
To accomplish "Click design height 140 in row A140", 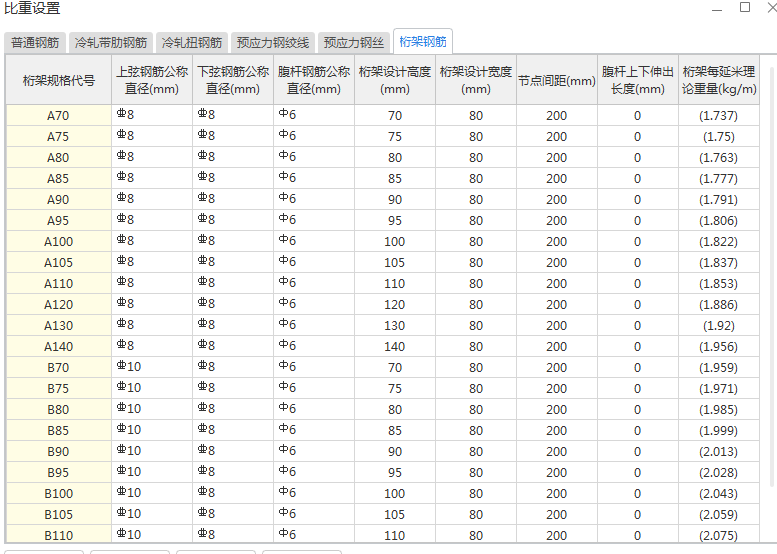I will pos(395,346).
